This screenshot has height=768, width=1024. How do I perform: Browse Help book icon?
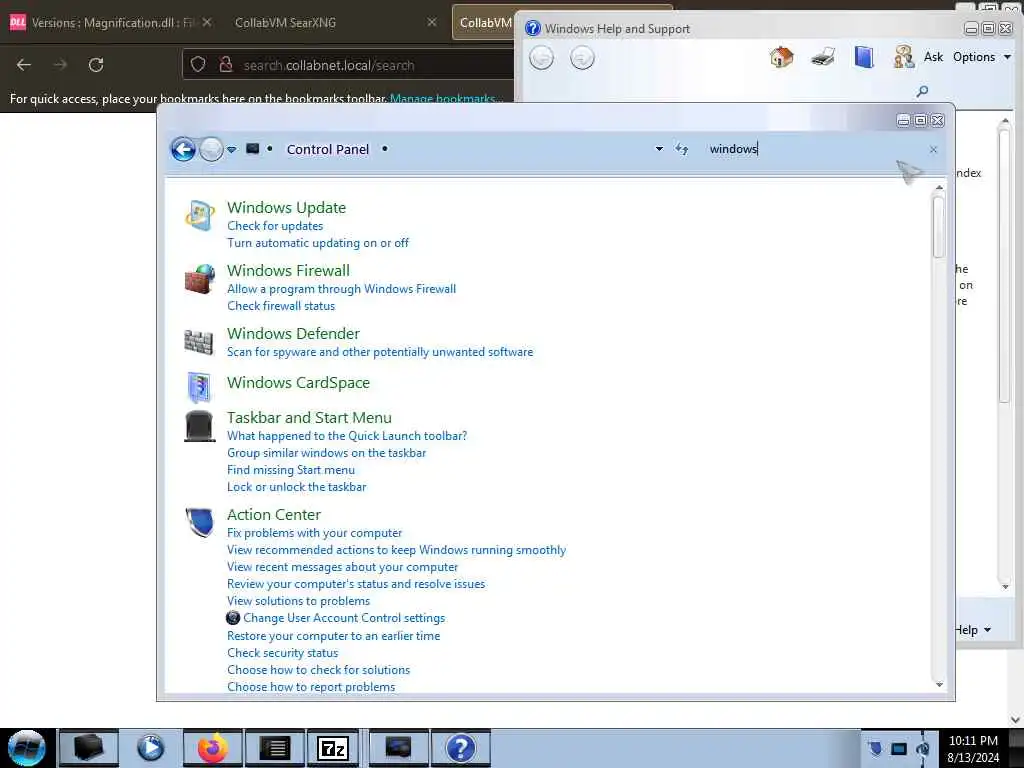(x=863, y=57)
